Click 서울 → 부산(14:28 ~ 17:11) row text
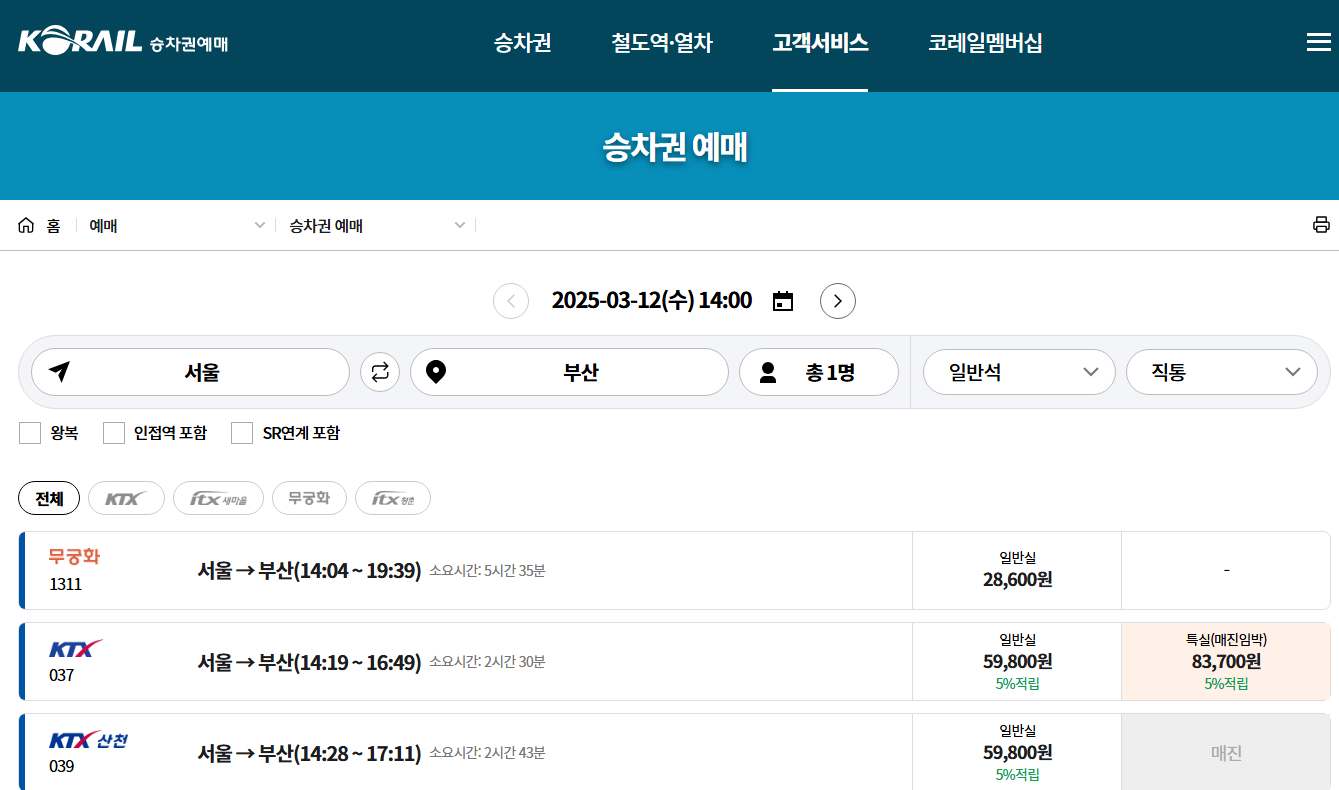Screen dimensions: 1339x790 (309, 753)
